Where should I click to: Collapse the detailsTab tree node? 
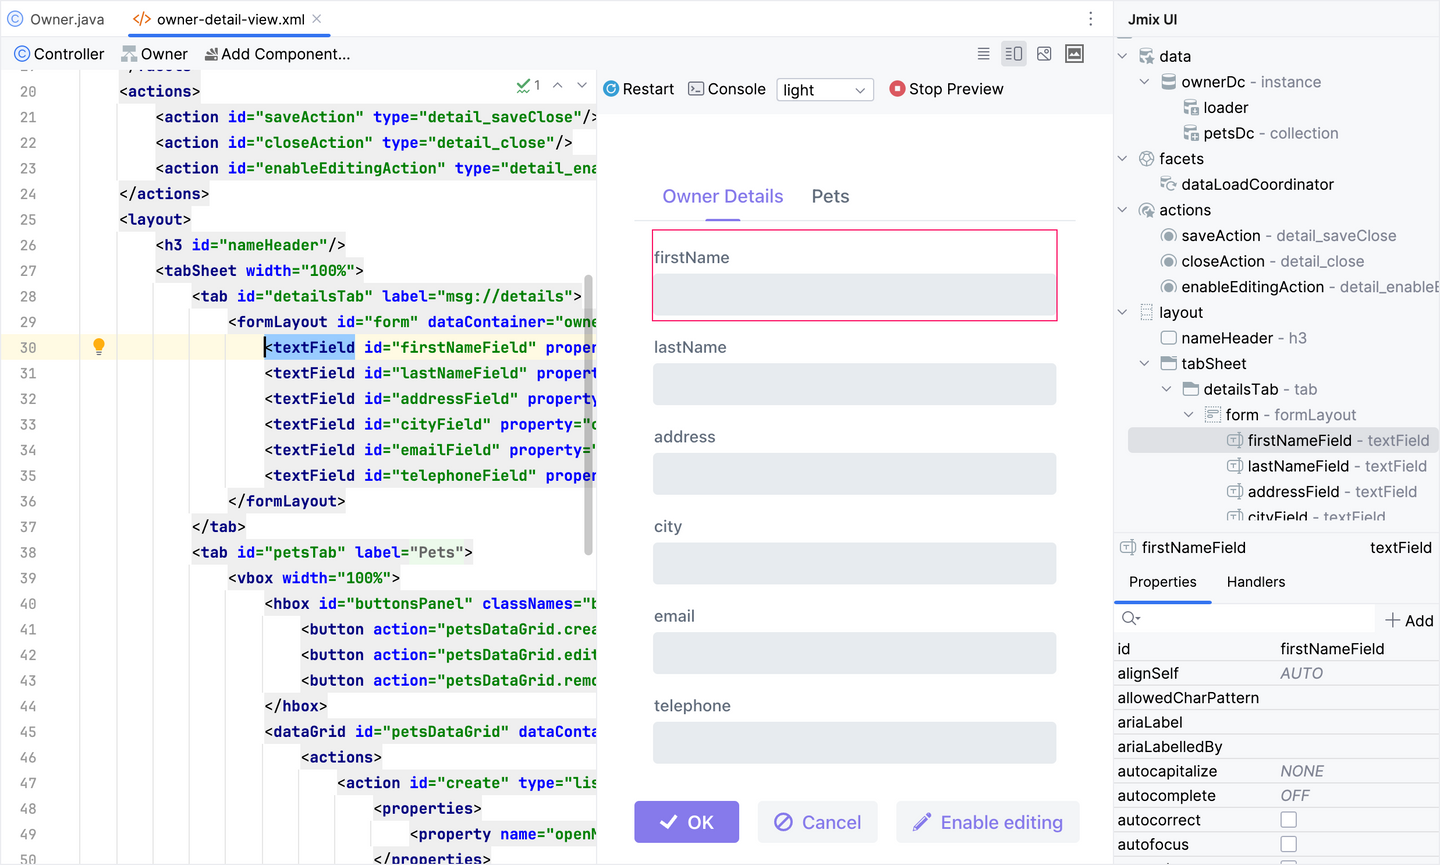[1166, 389]
